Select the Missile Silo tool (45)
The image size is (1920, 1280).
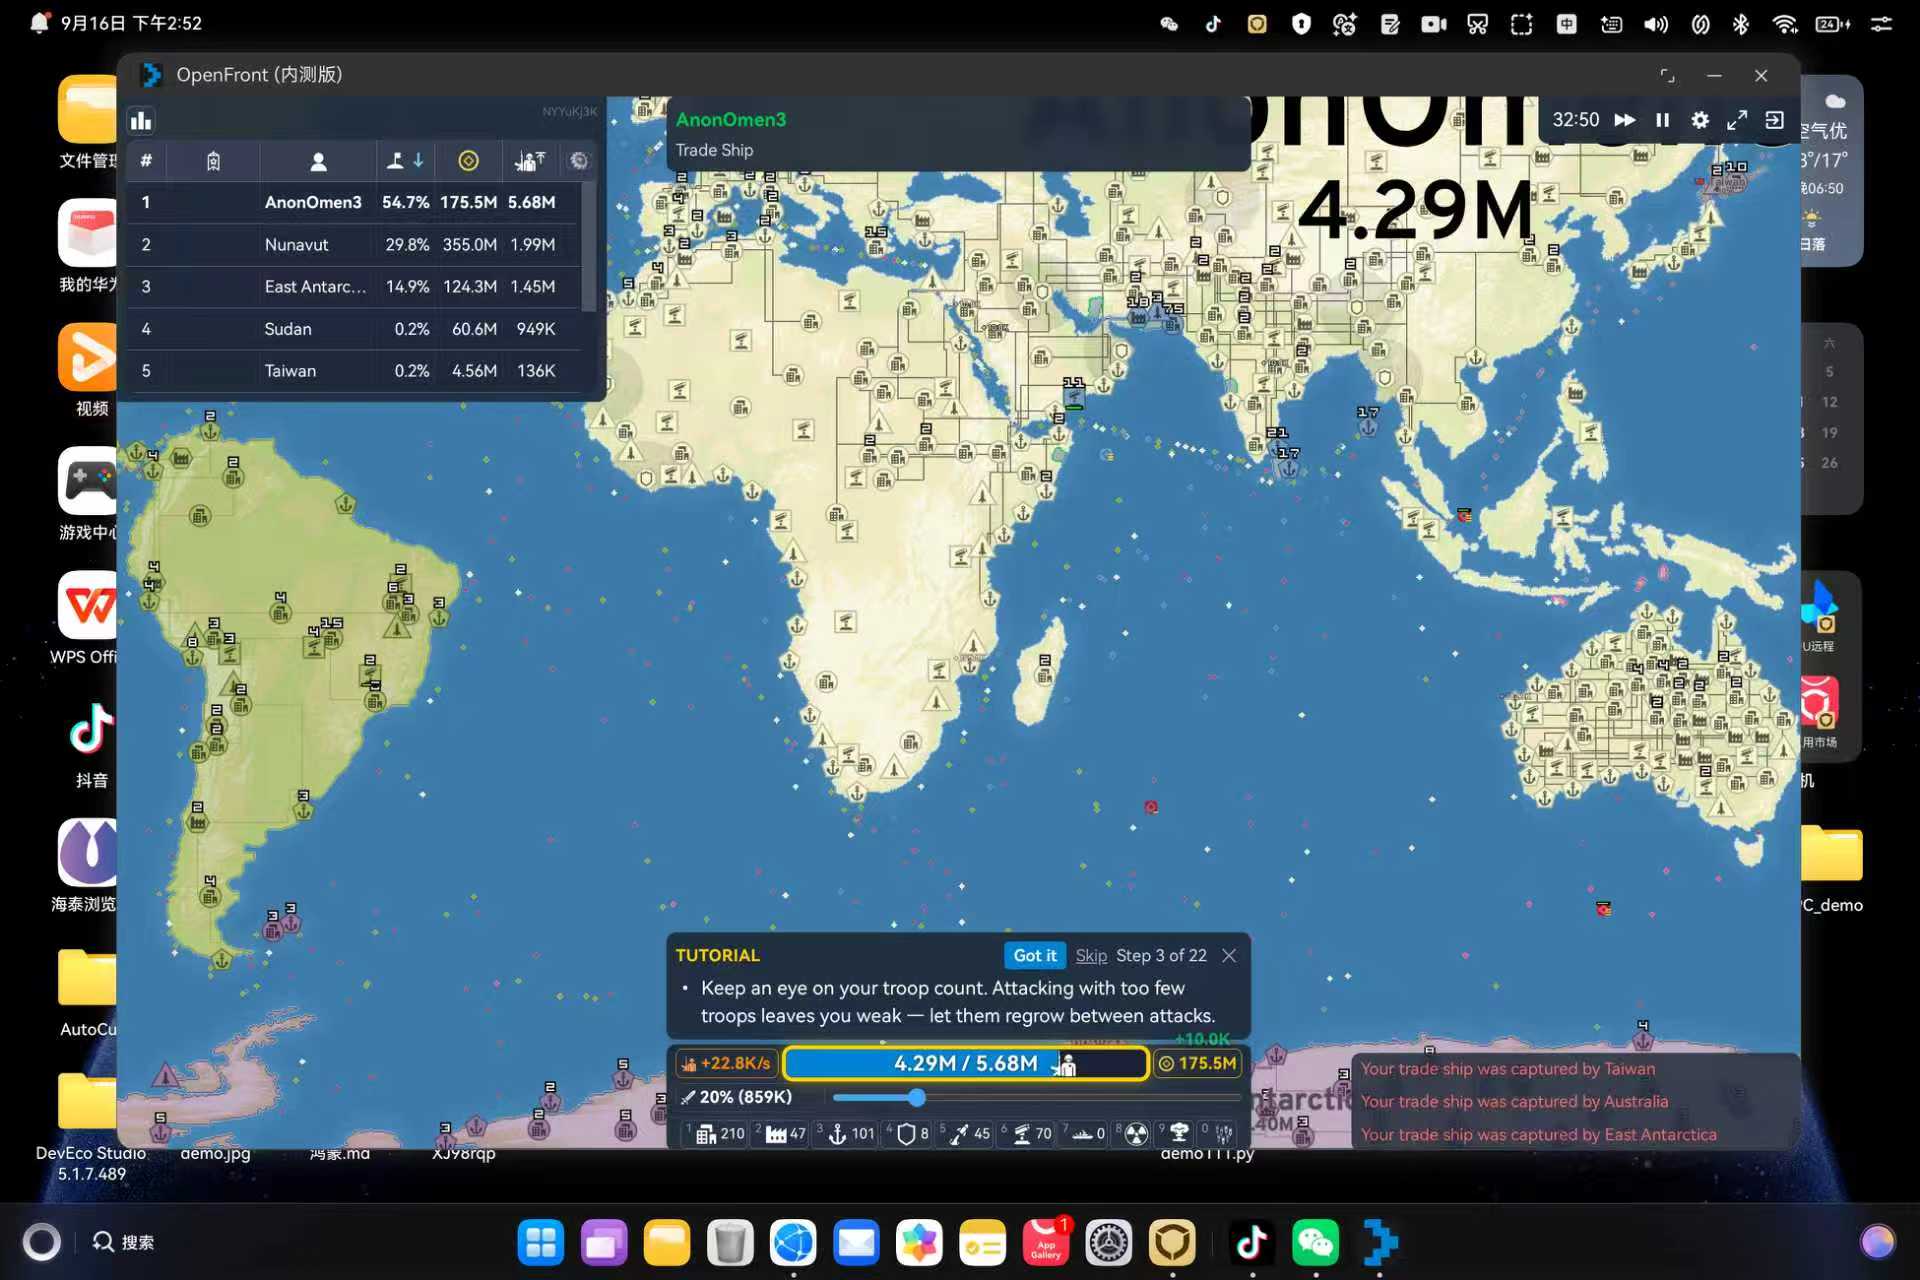tap(967, 1134)
